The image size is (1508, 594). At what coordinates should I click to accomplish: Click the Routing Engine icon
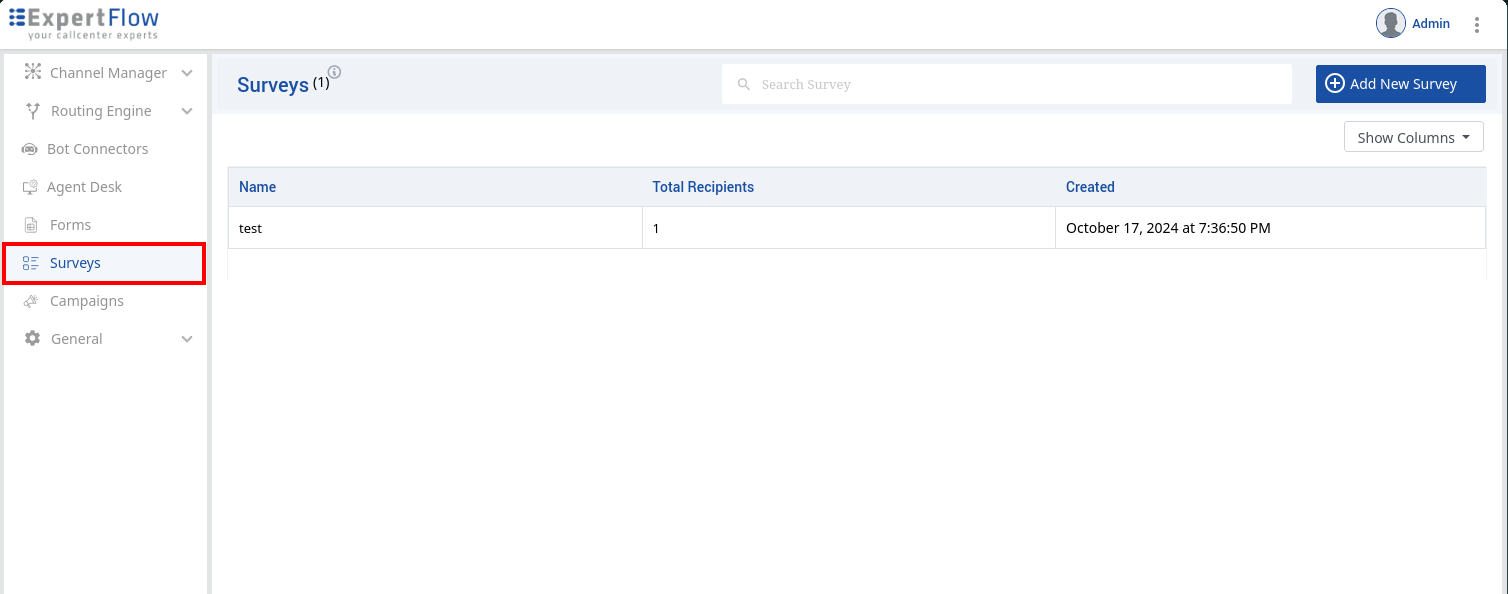[31, 110]
